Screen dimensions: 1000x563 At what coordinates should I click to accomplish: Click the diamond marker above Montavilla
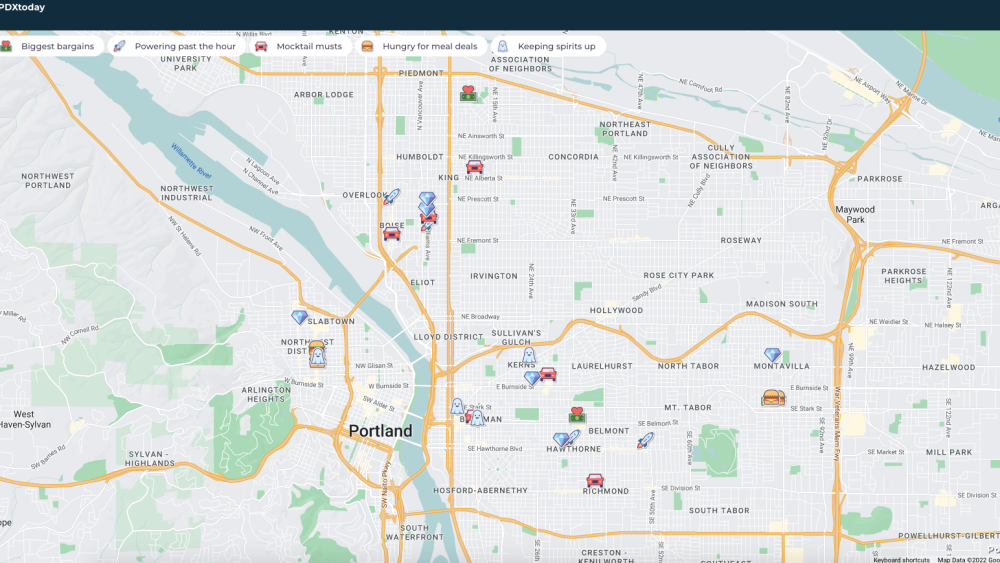[x=772, y=355]
